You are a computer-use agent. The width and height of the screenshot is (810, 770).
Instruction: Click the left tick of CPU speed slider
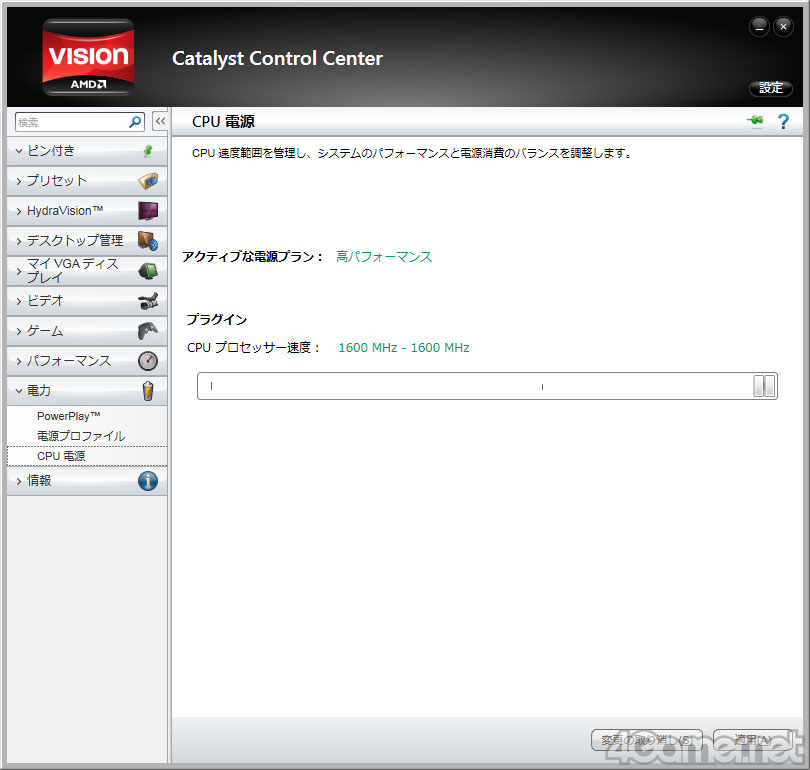[x=211, y=386]
